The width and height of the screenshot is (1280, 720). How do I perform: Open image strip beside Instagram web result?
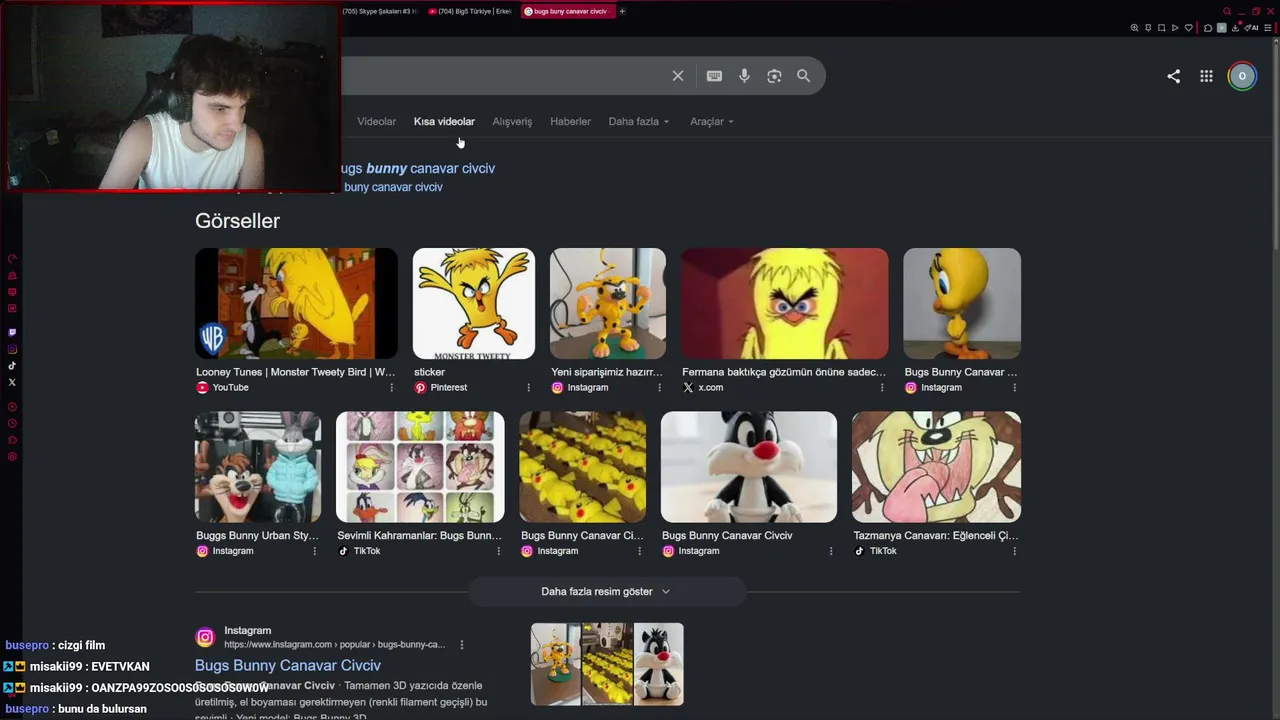click(607, 664)
